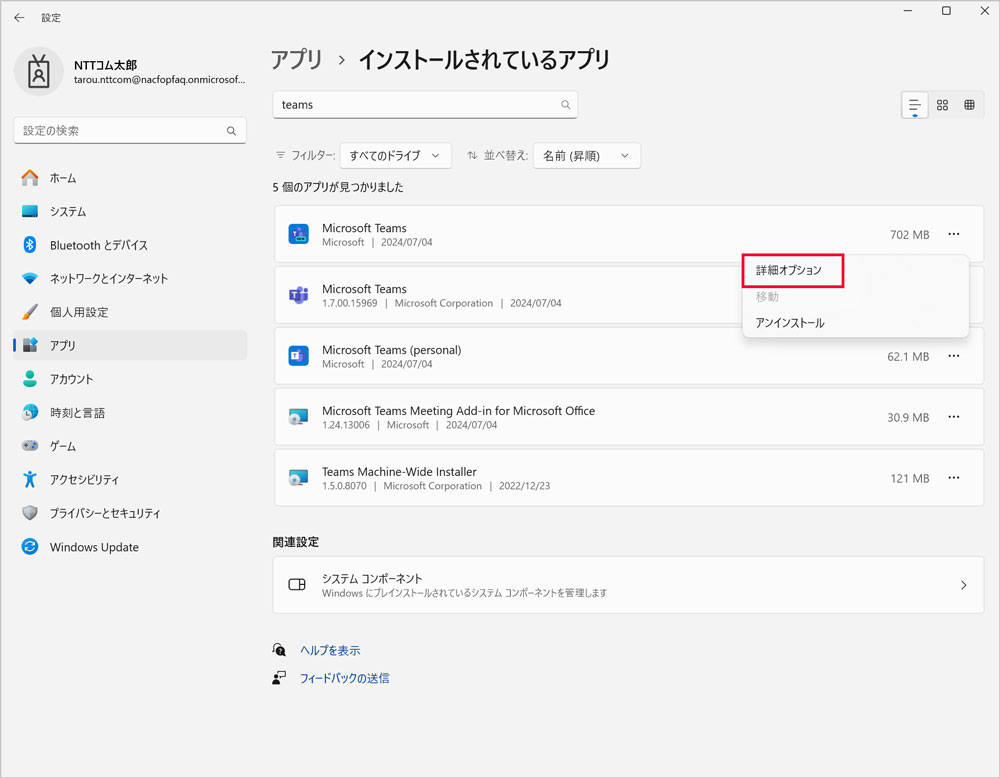Click the NTTコム太郎 account name
This screenshot has width=1000, height=778.
tap(105, 65)
